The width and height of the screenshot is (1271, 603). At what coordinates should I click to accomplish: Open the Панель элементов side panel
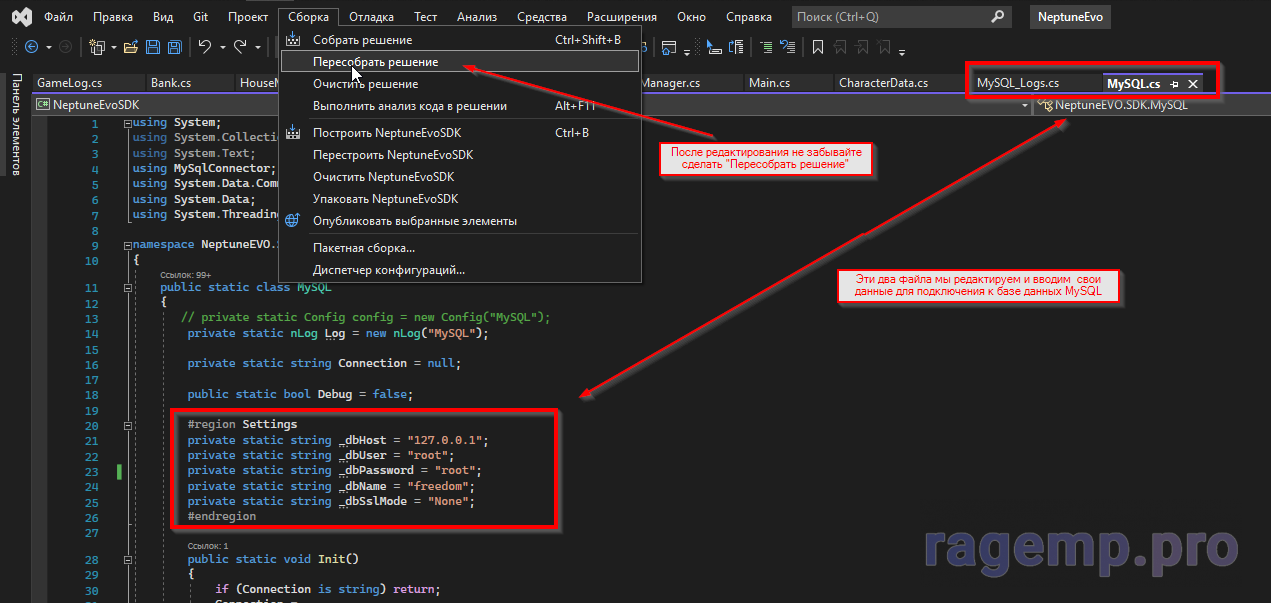[x=16, y=124]
